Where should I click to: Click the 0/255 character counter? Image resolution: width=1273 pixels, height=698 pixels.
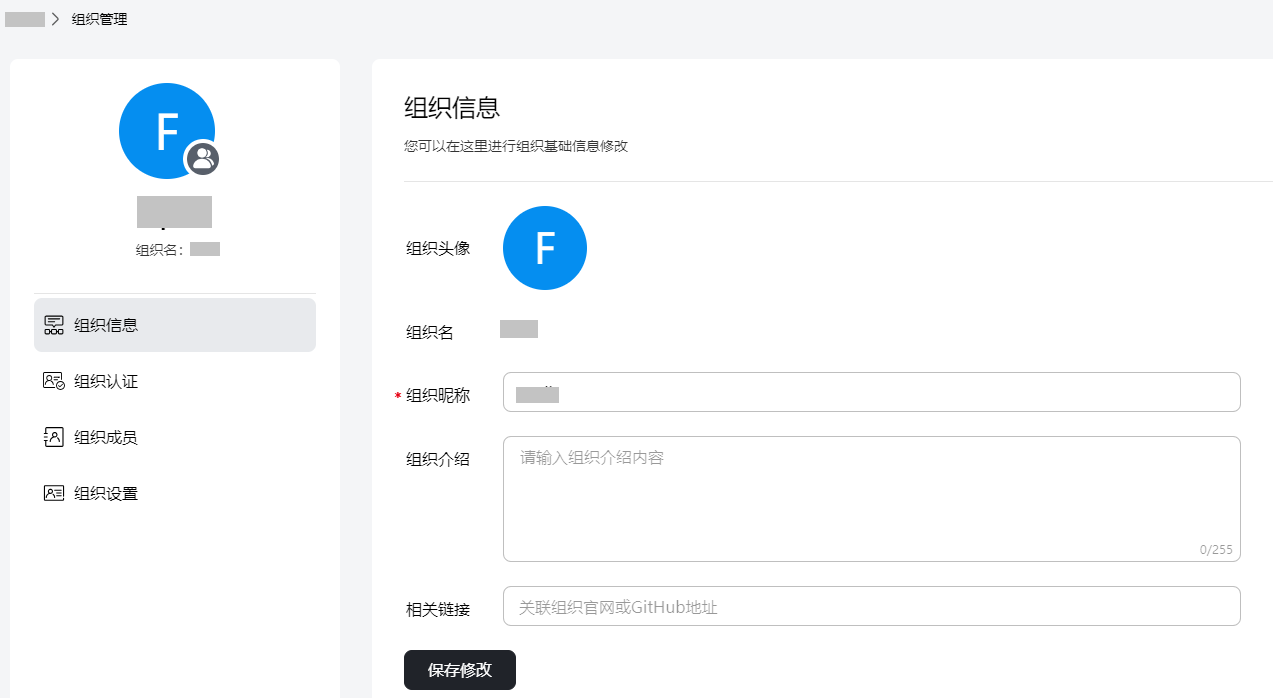(1216, 549)
